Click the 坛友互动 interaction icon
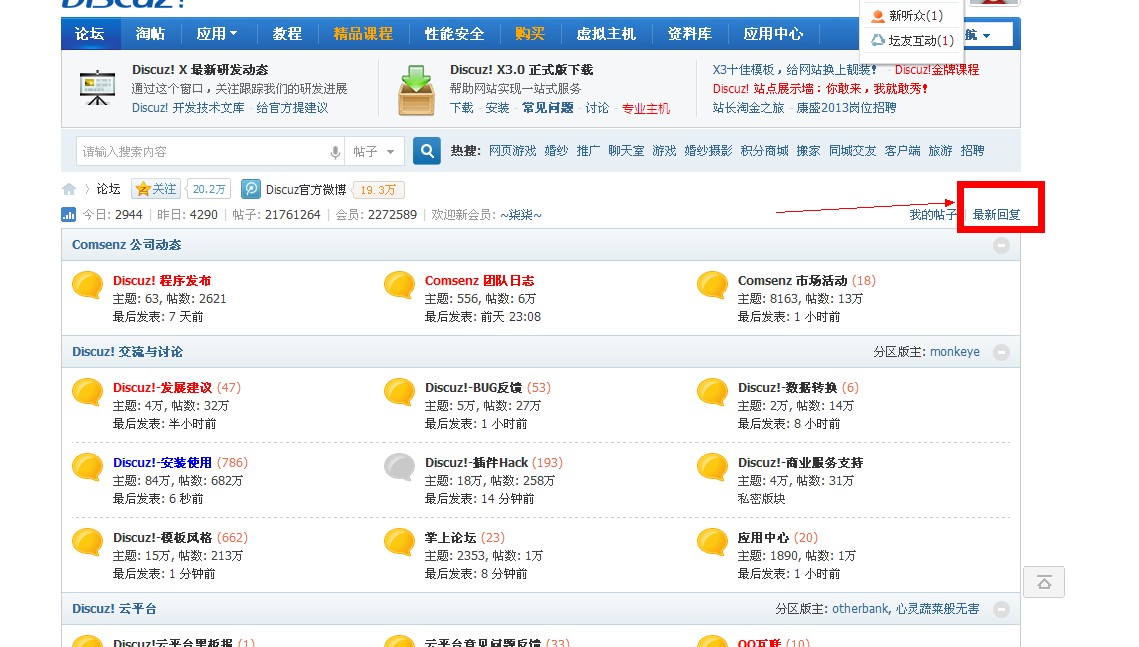This screenshot has height=647, width=1139. click(878, 40)
